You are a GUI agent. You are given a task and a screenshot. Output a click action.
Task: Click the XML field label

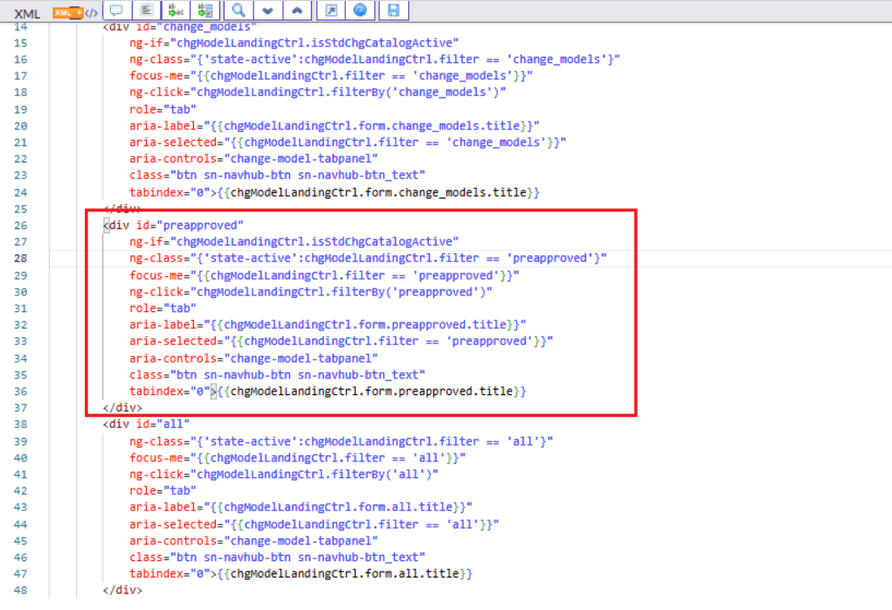(x=27, y=14)
